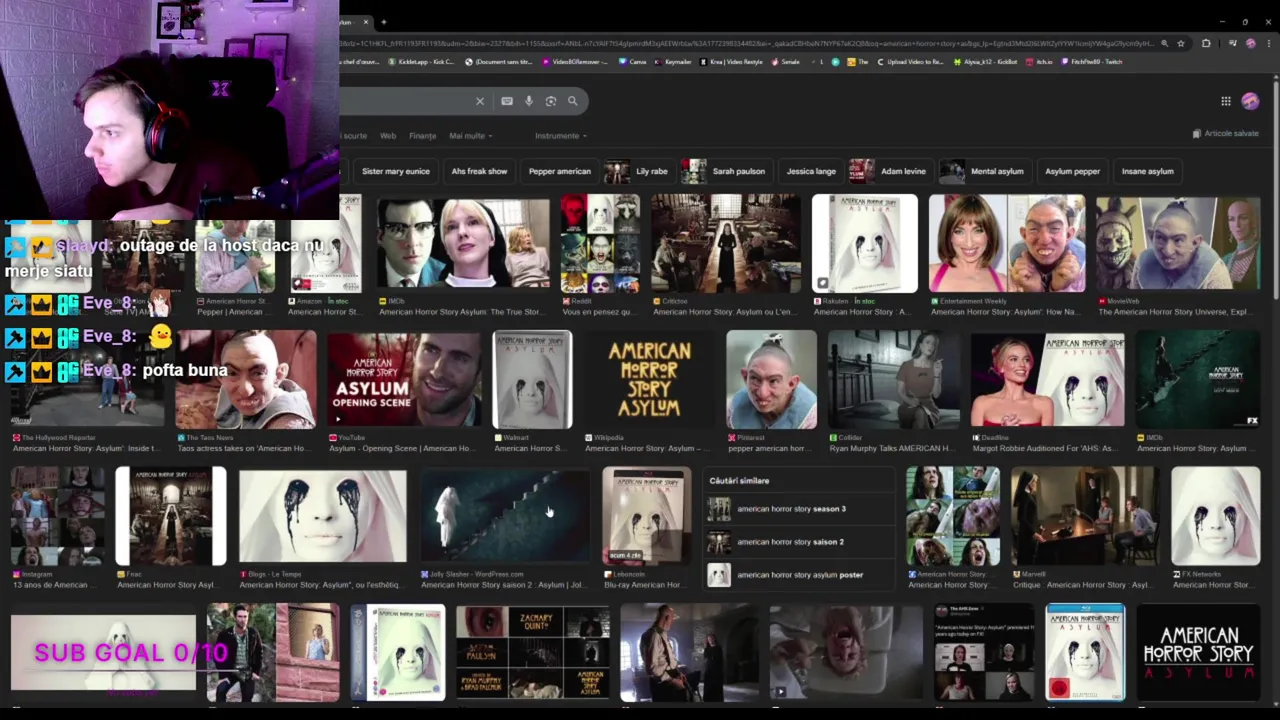Open the Alysia_k12 KickBot bookmark
The height and width of the screenshot is (720, 1280).
(x=986, y=62)
